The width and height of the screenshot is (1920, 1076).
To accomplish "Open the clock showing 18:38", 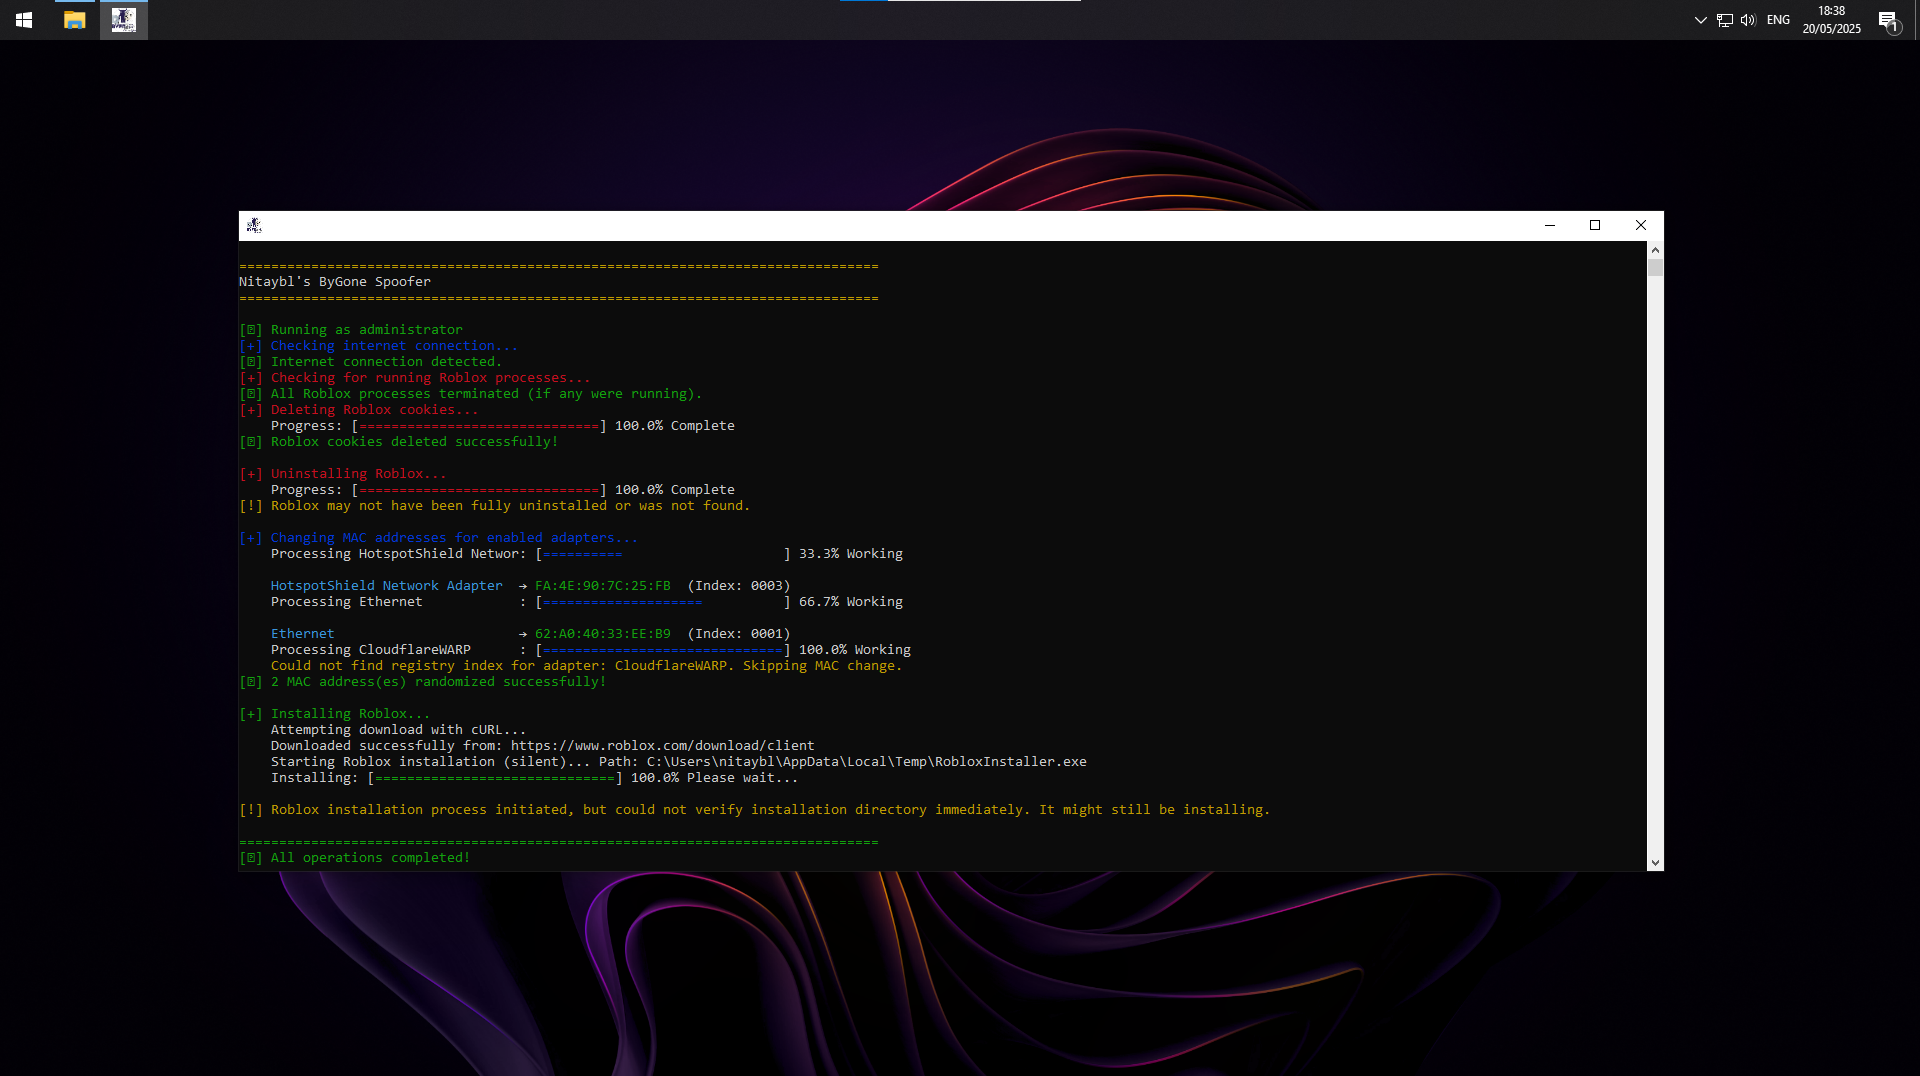I will [x=1831, y=20].
